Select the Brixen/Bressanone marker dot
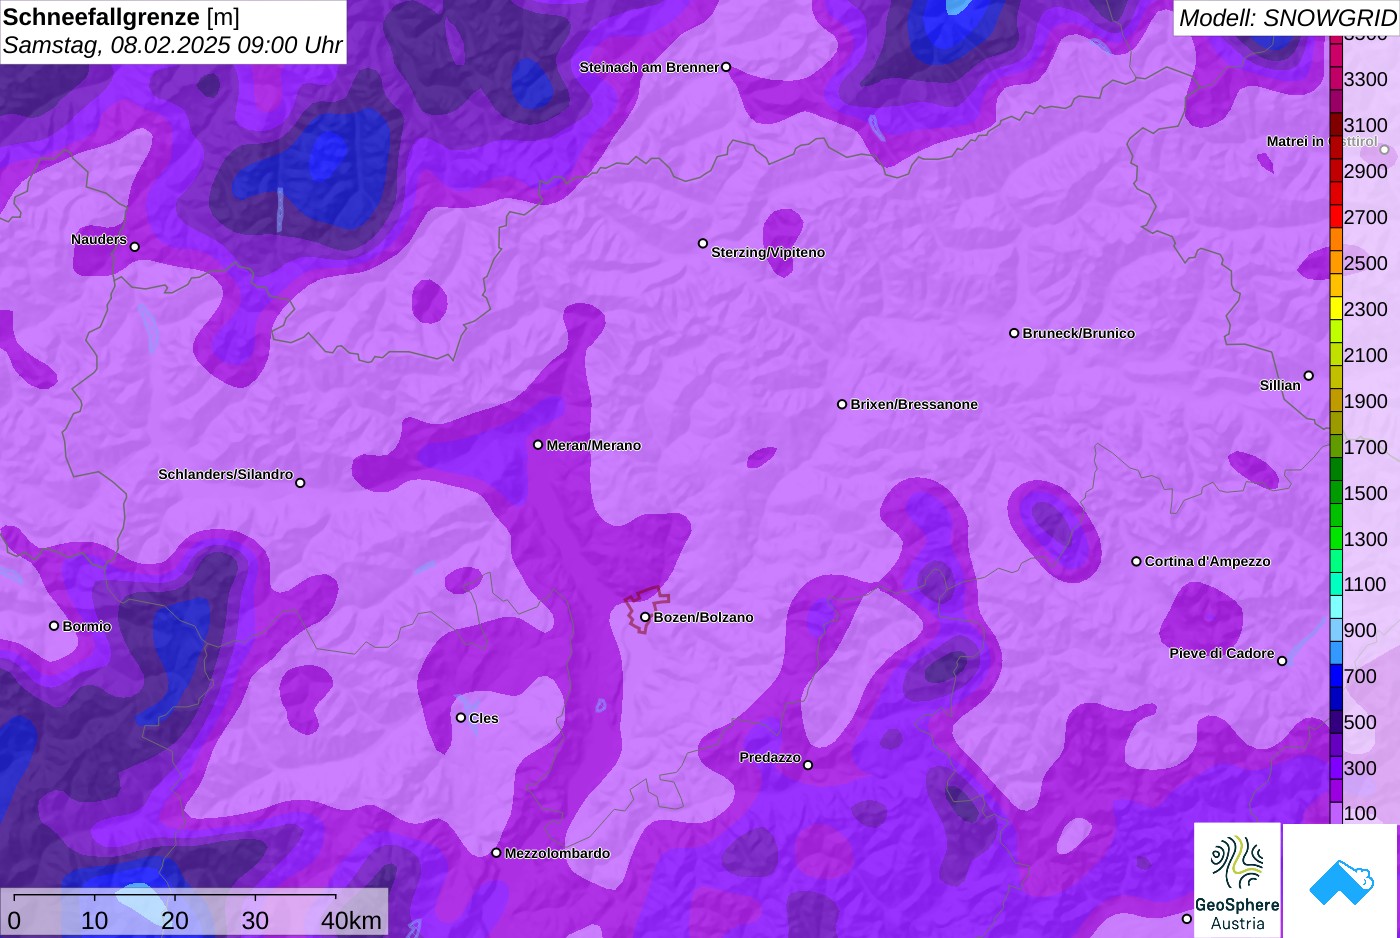 coord(842,404)
